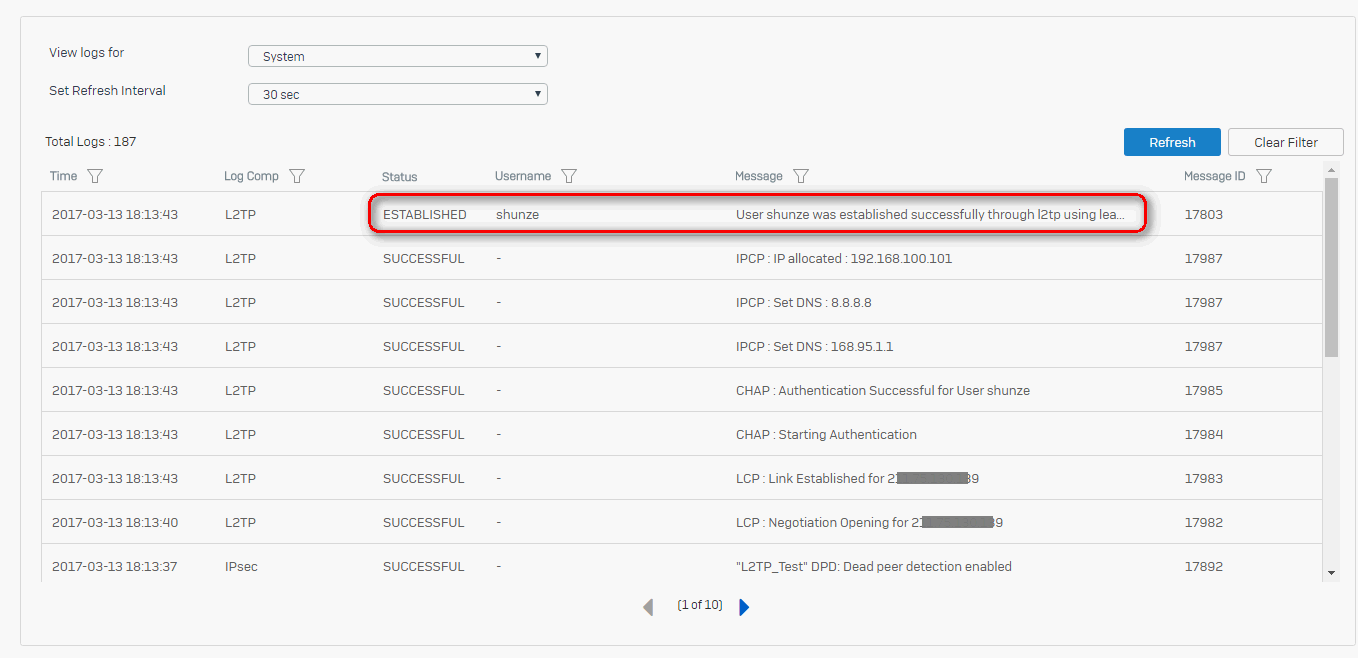Expand the Set Refresh Interval dropdown
1358x658 pixels.
[397, 94]
